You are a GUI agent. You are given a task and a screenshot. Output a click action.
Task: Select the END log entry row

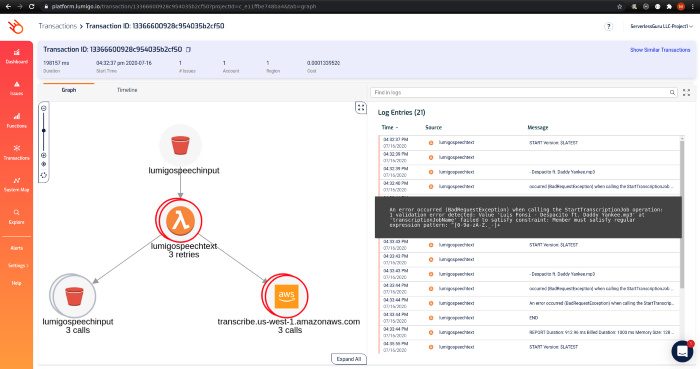(x=529, y=318)
